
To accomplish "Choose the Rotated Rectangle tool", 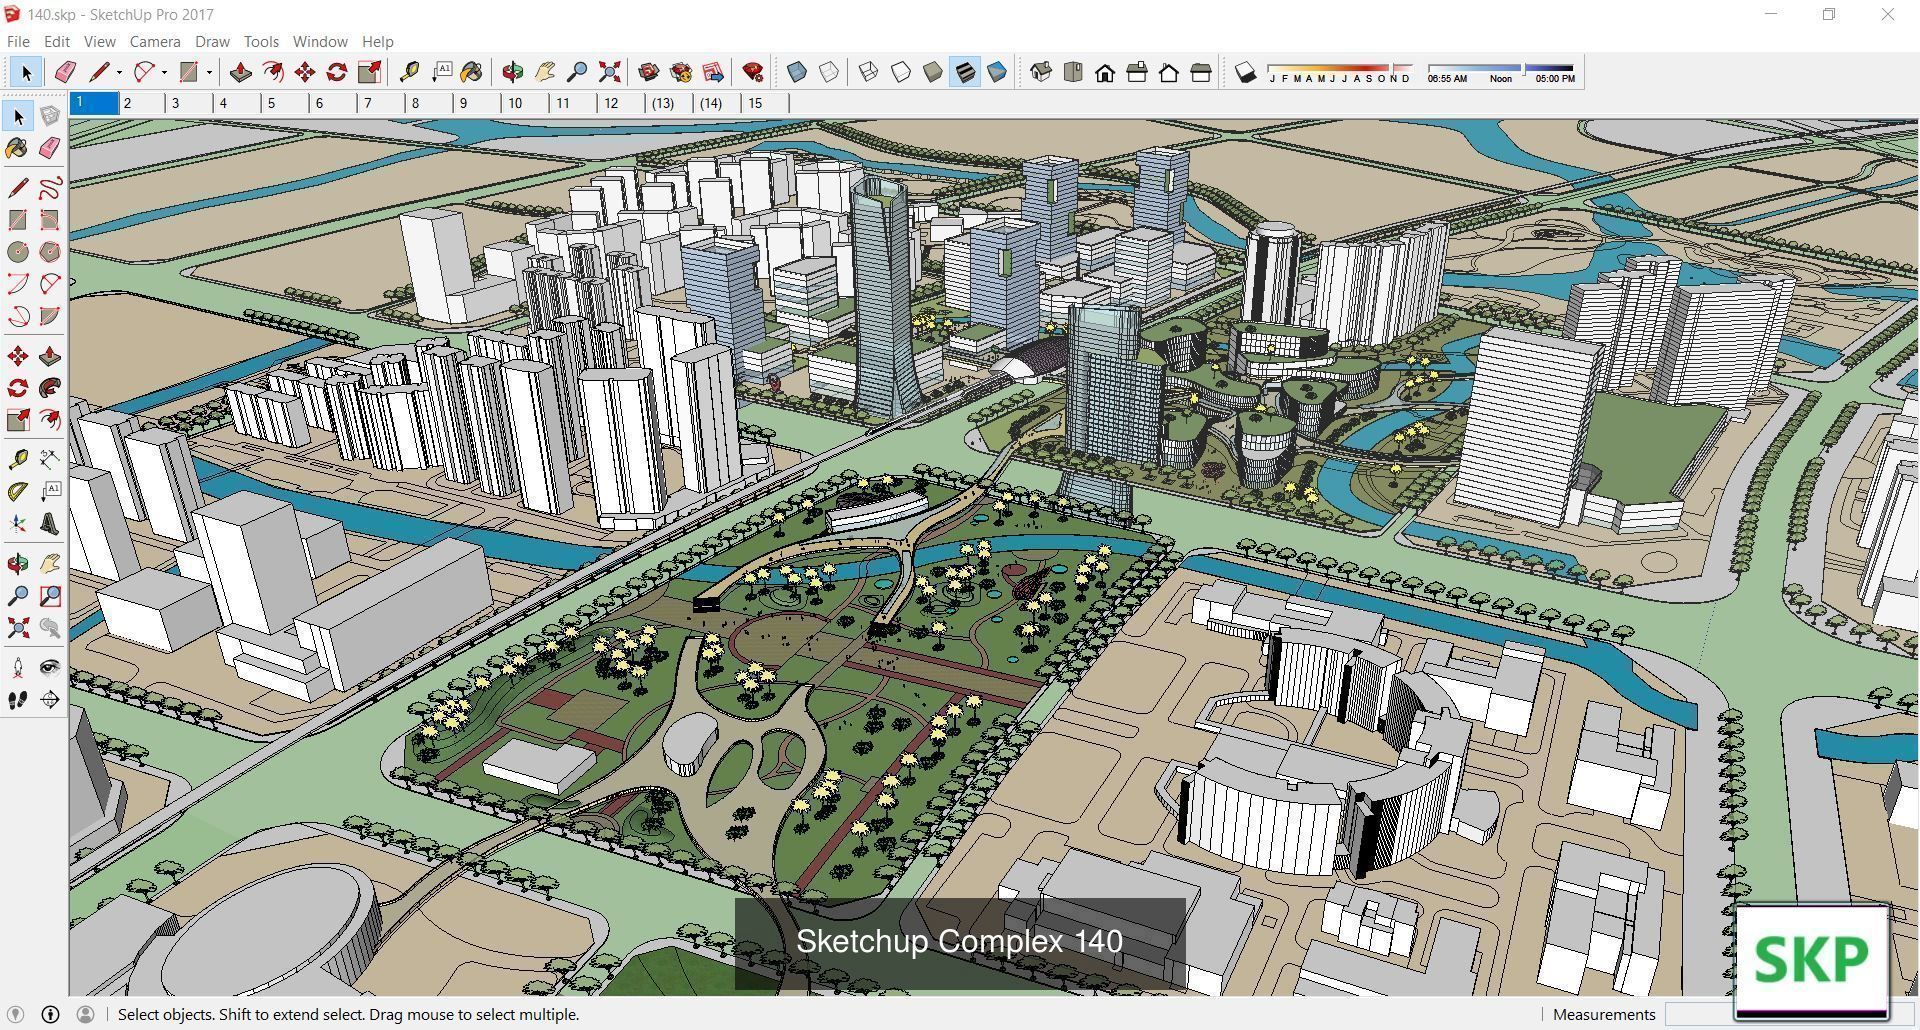I will tap(50, 220).
